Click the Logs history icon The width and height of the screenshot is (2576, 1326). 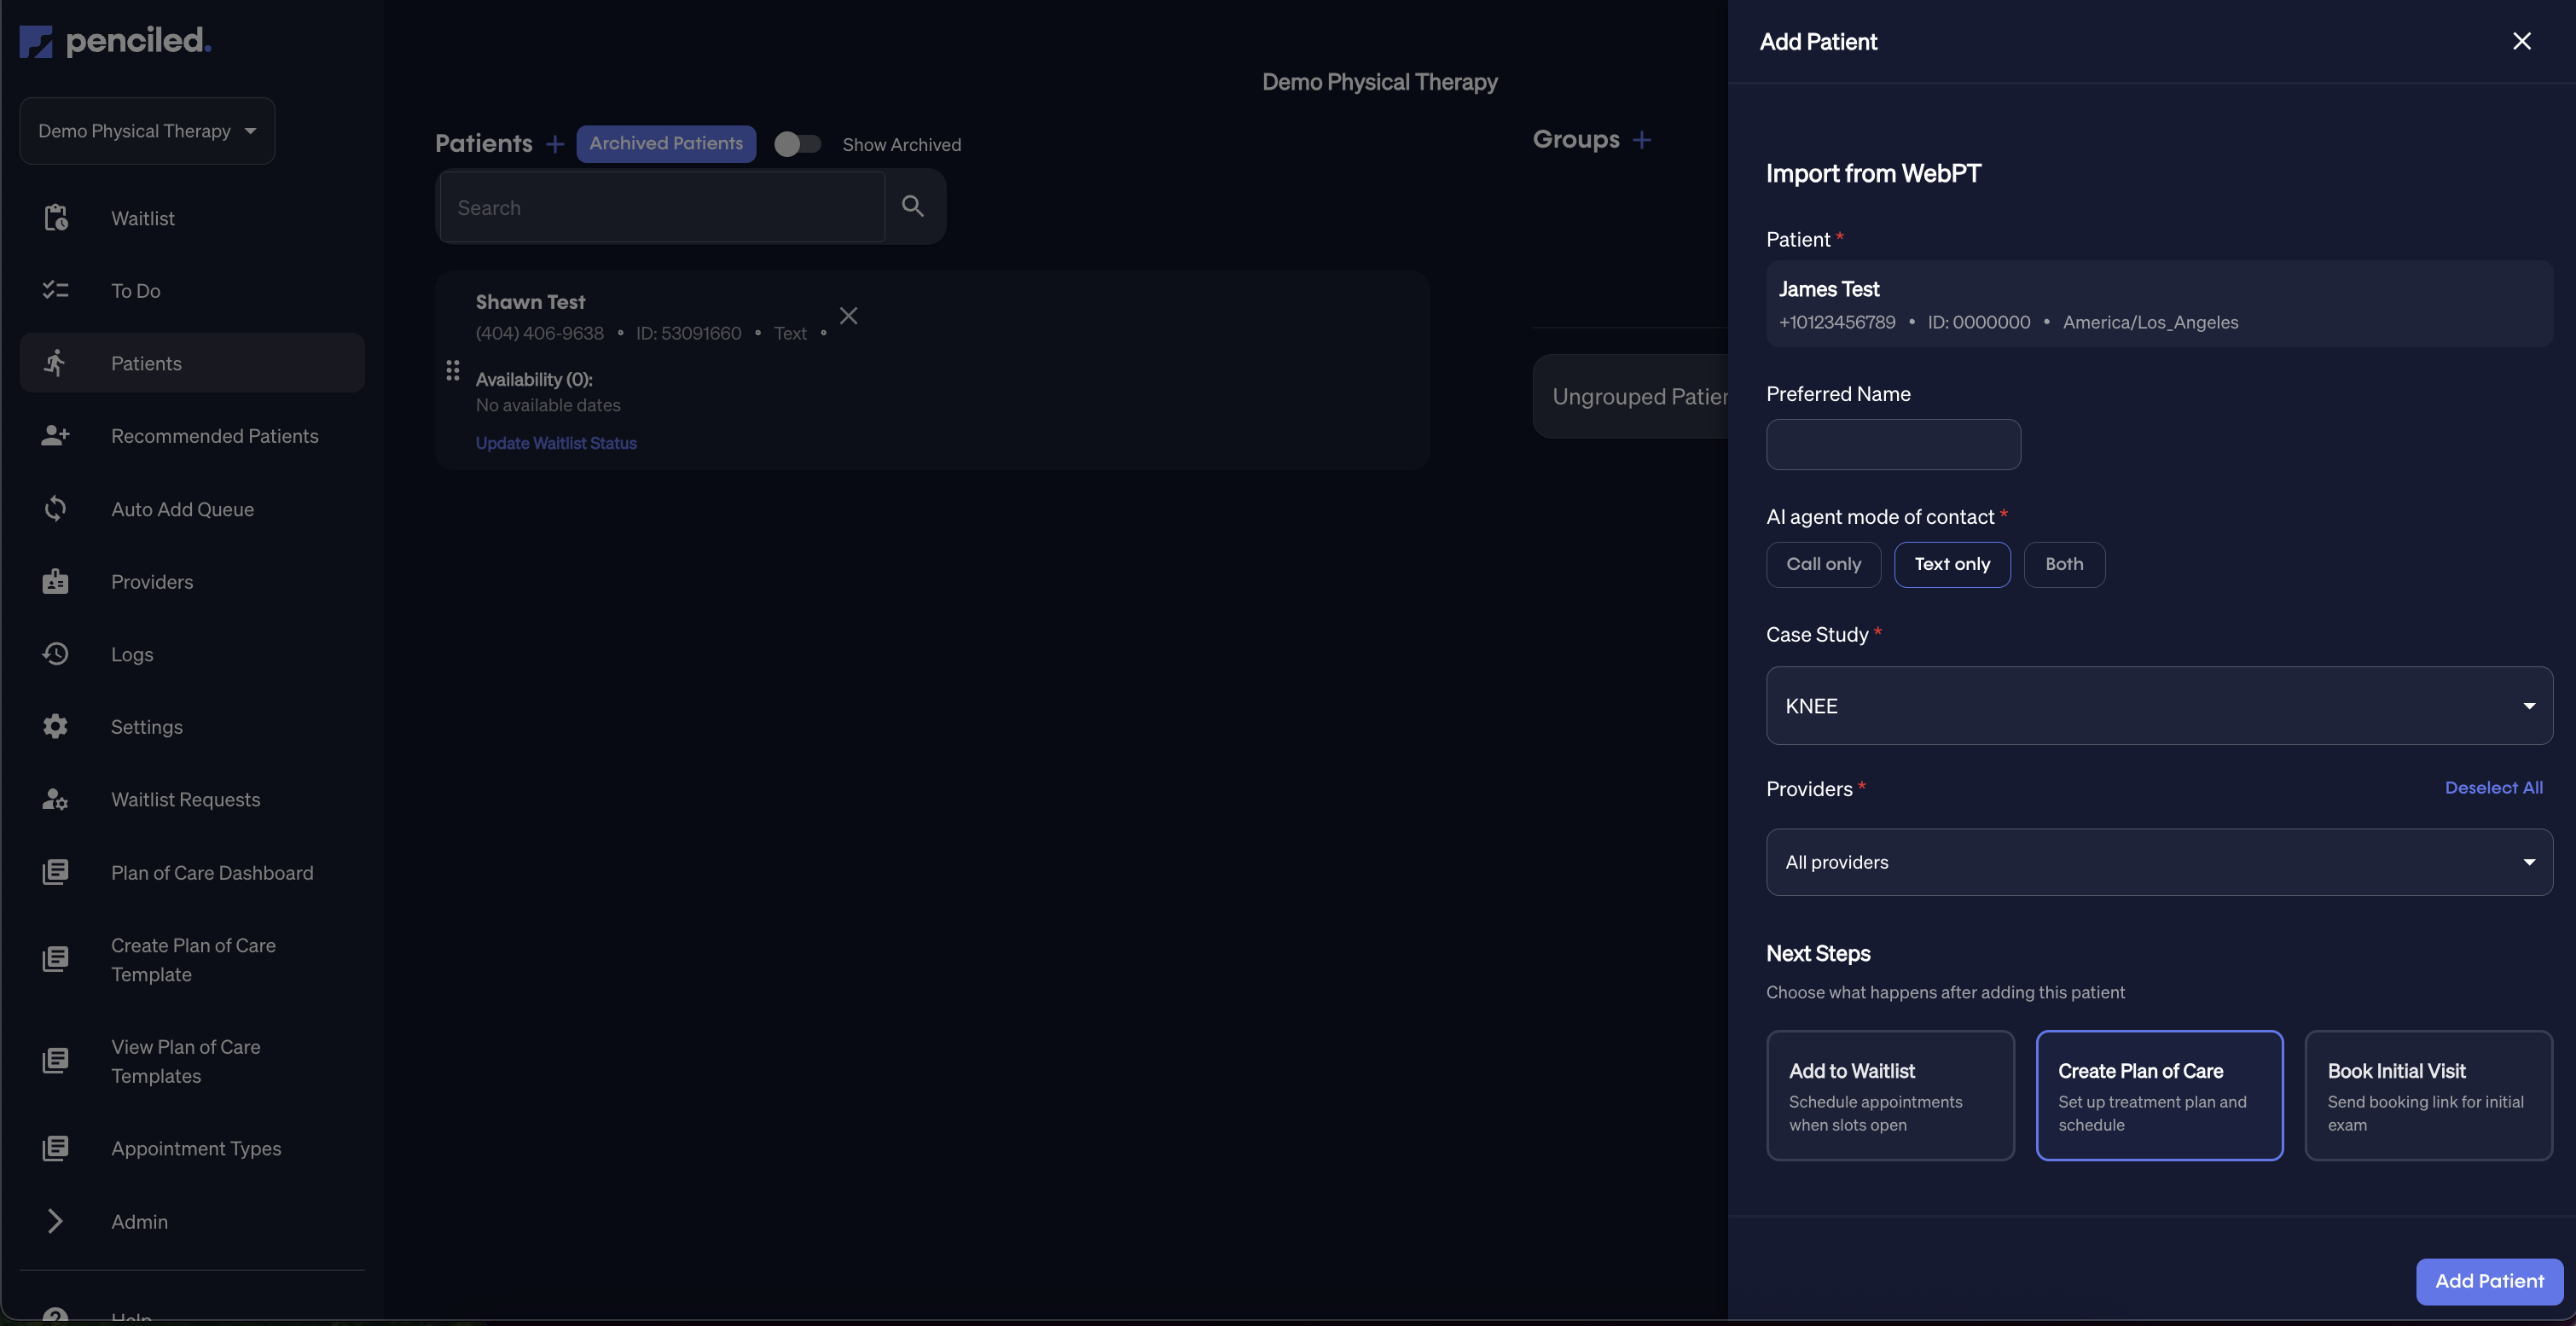tap(56, 654)
